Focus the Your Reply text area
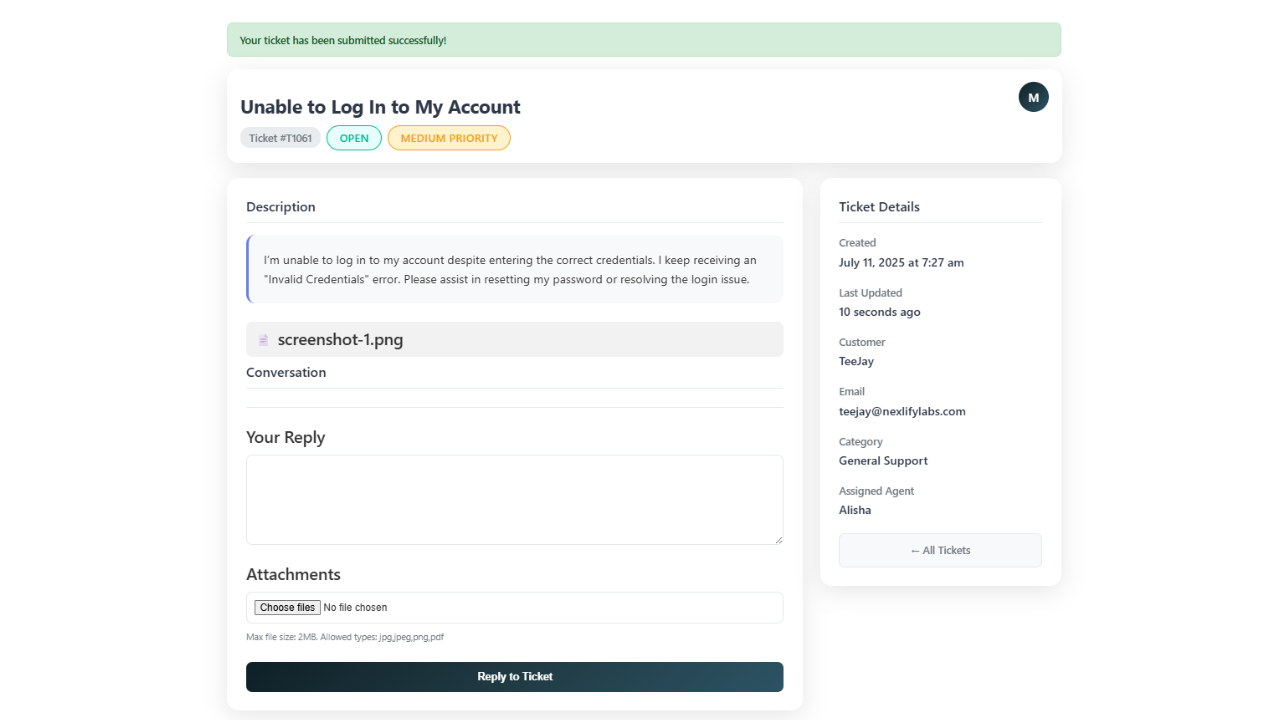Viewport: 1280px width, 720px height. (514, 499)
